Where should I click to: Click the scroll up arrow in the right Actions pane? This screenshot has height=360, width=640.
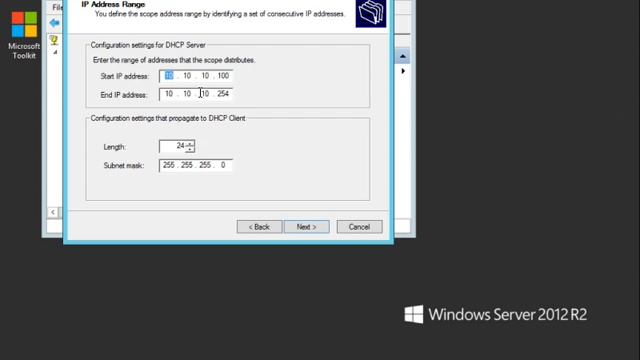[x=402, y=56]
